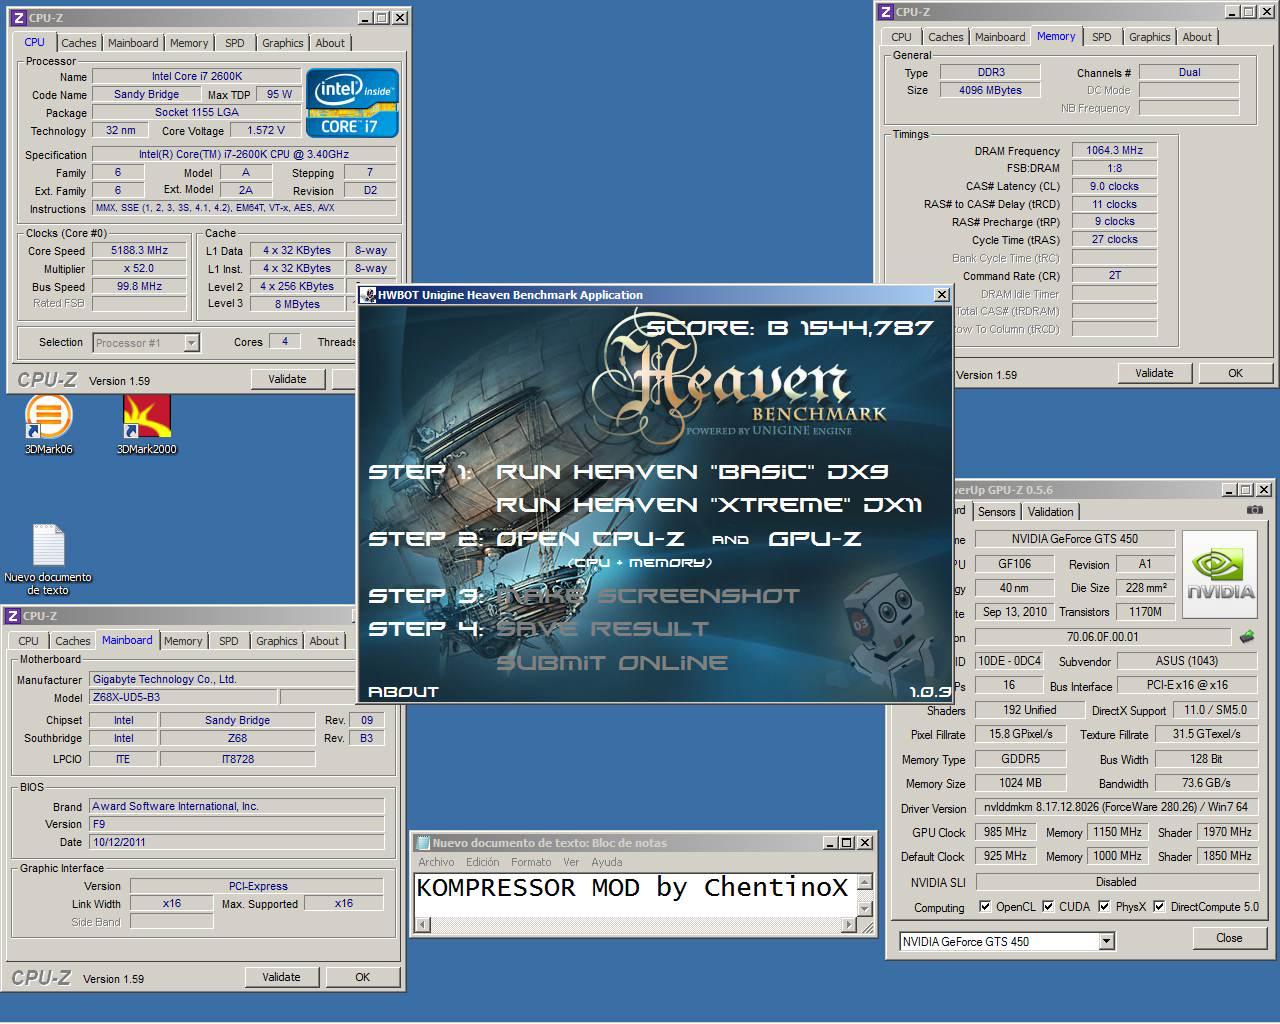Click the BIOS date 10/12/2011 field
Image resolution: width=1280 pixels, height=1024 pixels.
[x=237, y=842]
